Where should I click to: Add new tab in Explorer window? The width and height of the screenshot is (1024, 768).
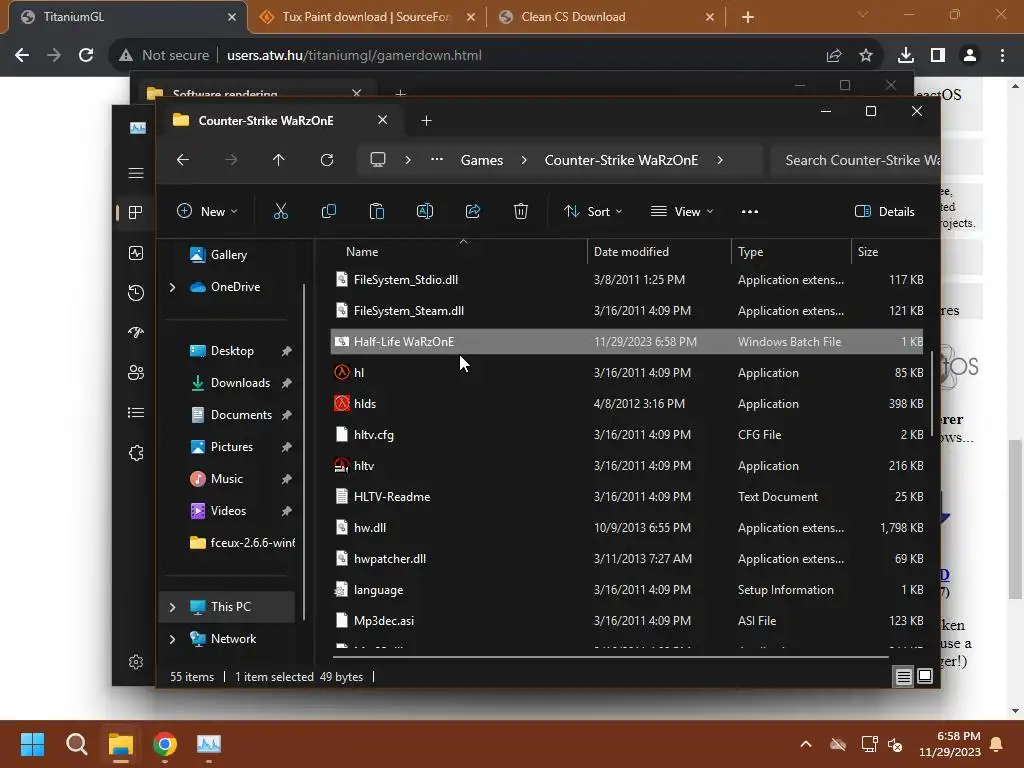(426, 121)
